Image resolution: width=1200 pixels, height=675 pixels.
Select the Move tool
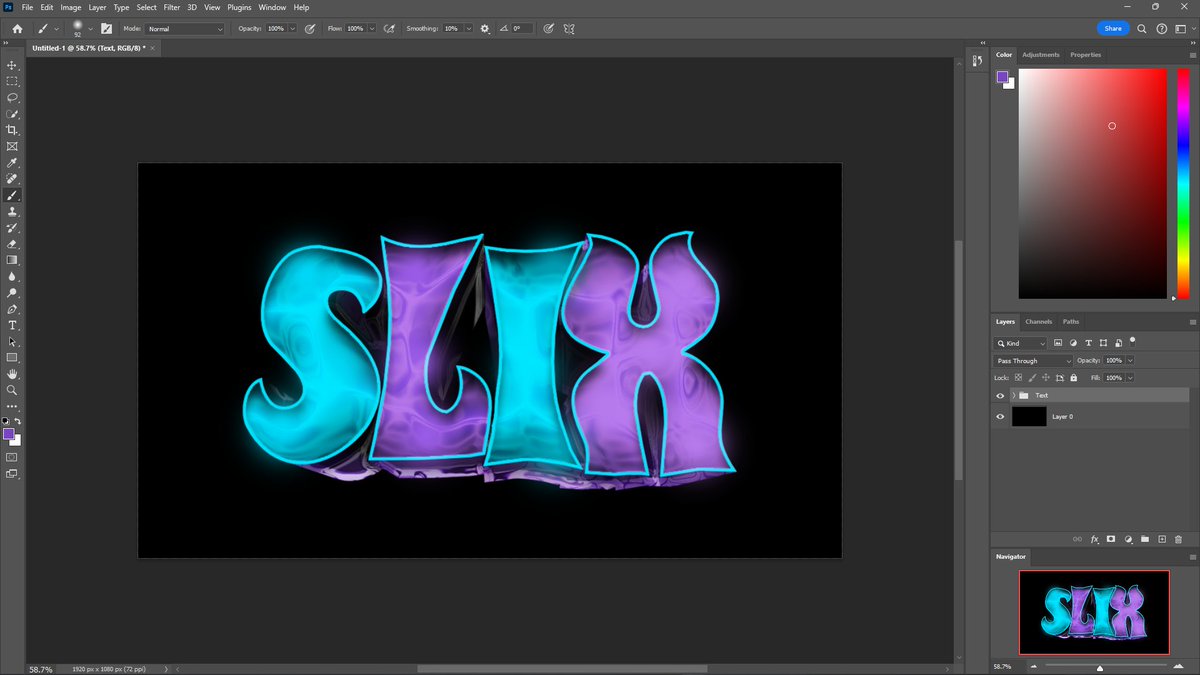[12, 66]
